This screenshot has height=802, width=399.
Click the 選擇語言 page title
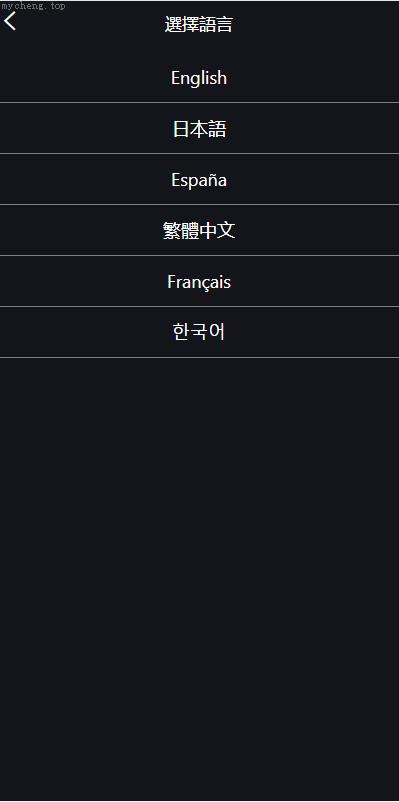(x=199, y=25)
